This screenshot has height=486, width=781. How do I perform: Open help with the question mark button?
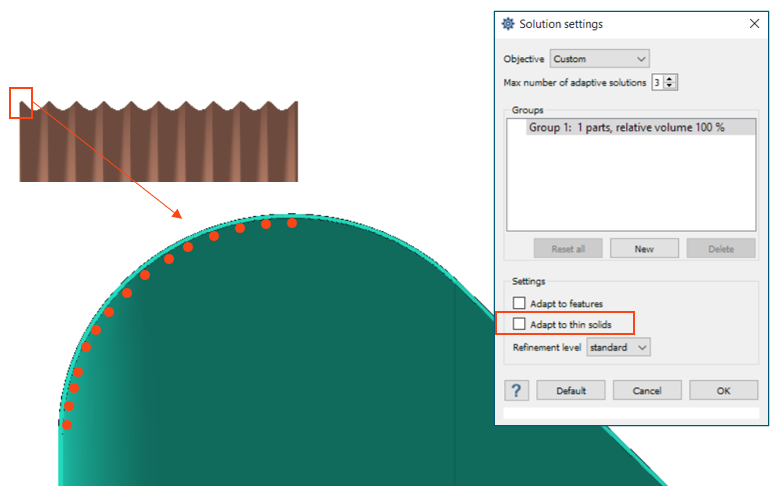coord(517,390)
